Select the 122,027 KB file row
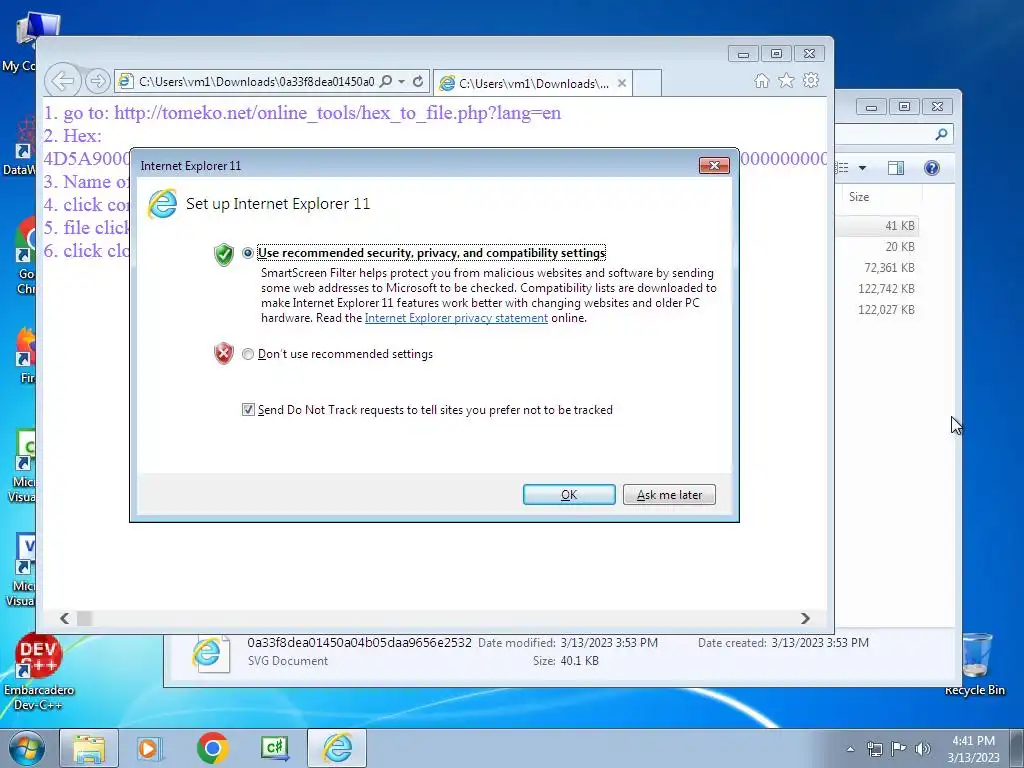The image size is (1024, 768). [878, 310]
